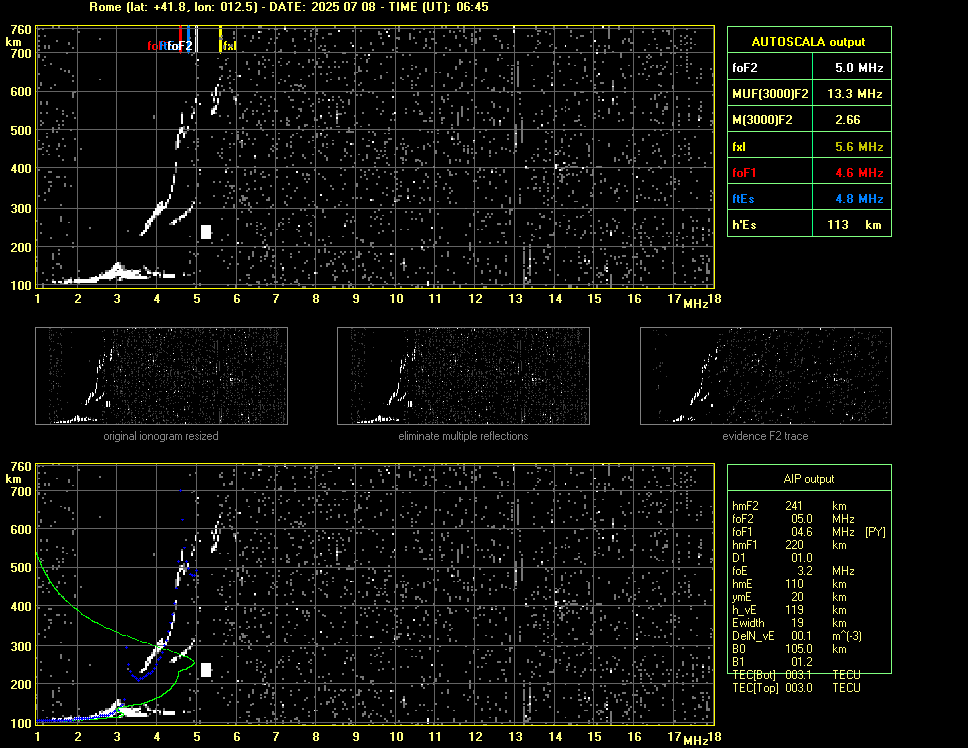Screen dimensions: 968x748
Task: Click the 'AUTOSCALA output' table header
Action: pos(809,42)
